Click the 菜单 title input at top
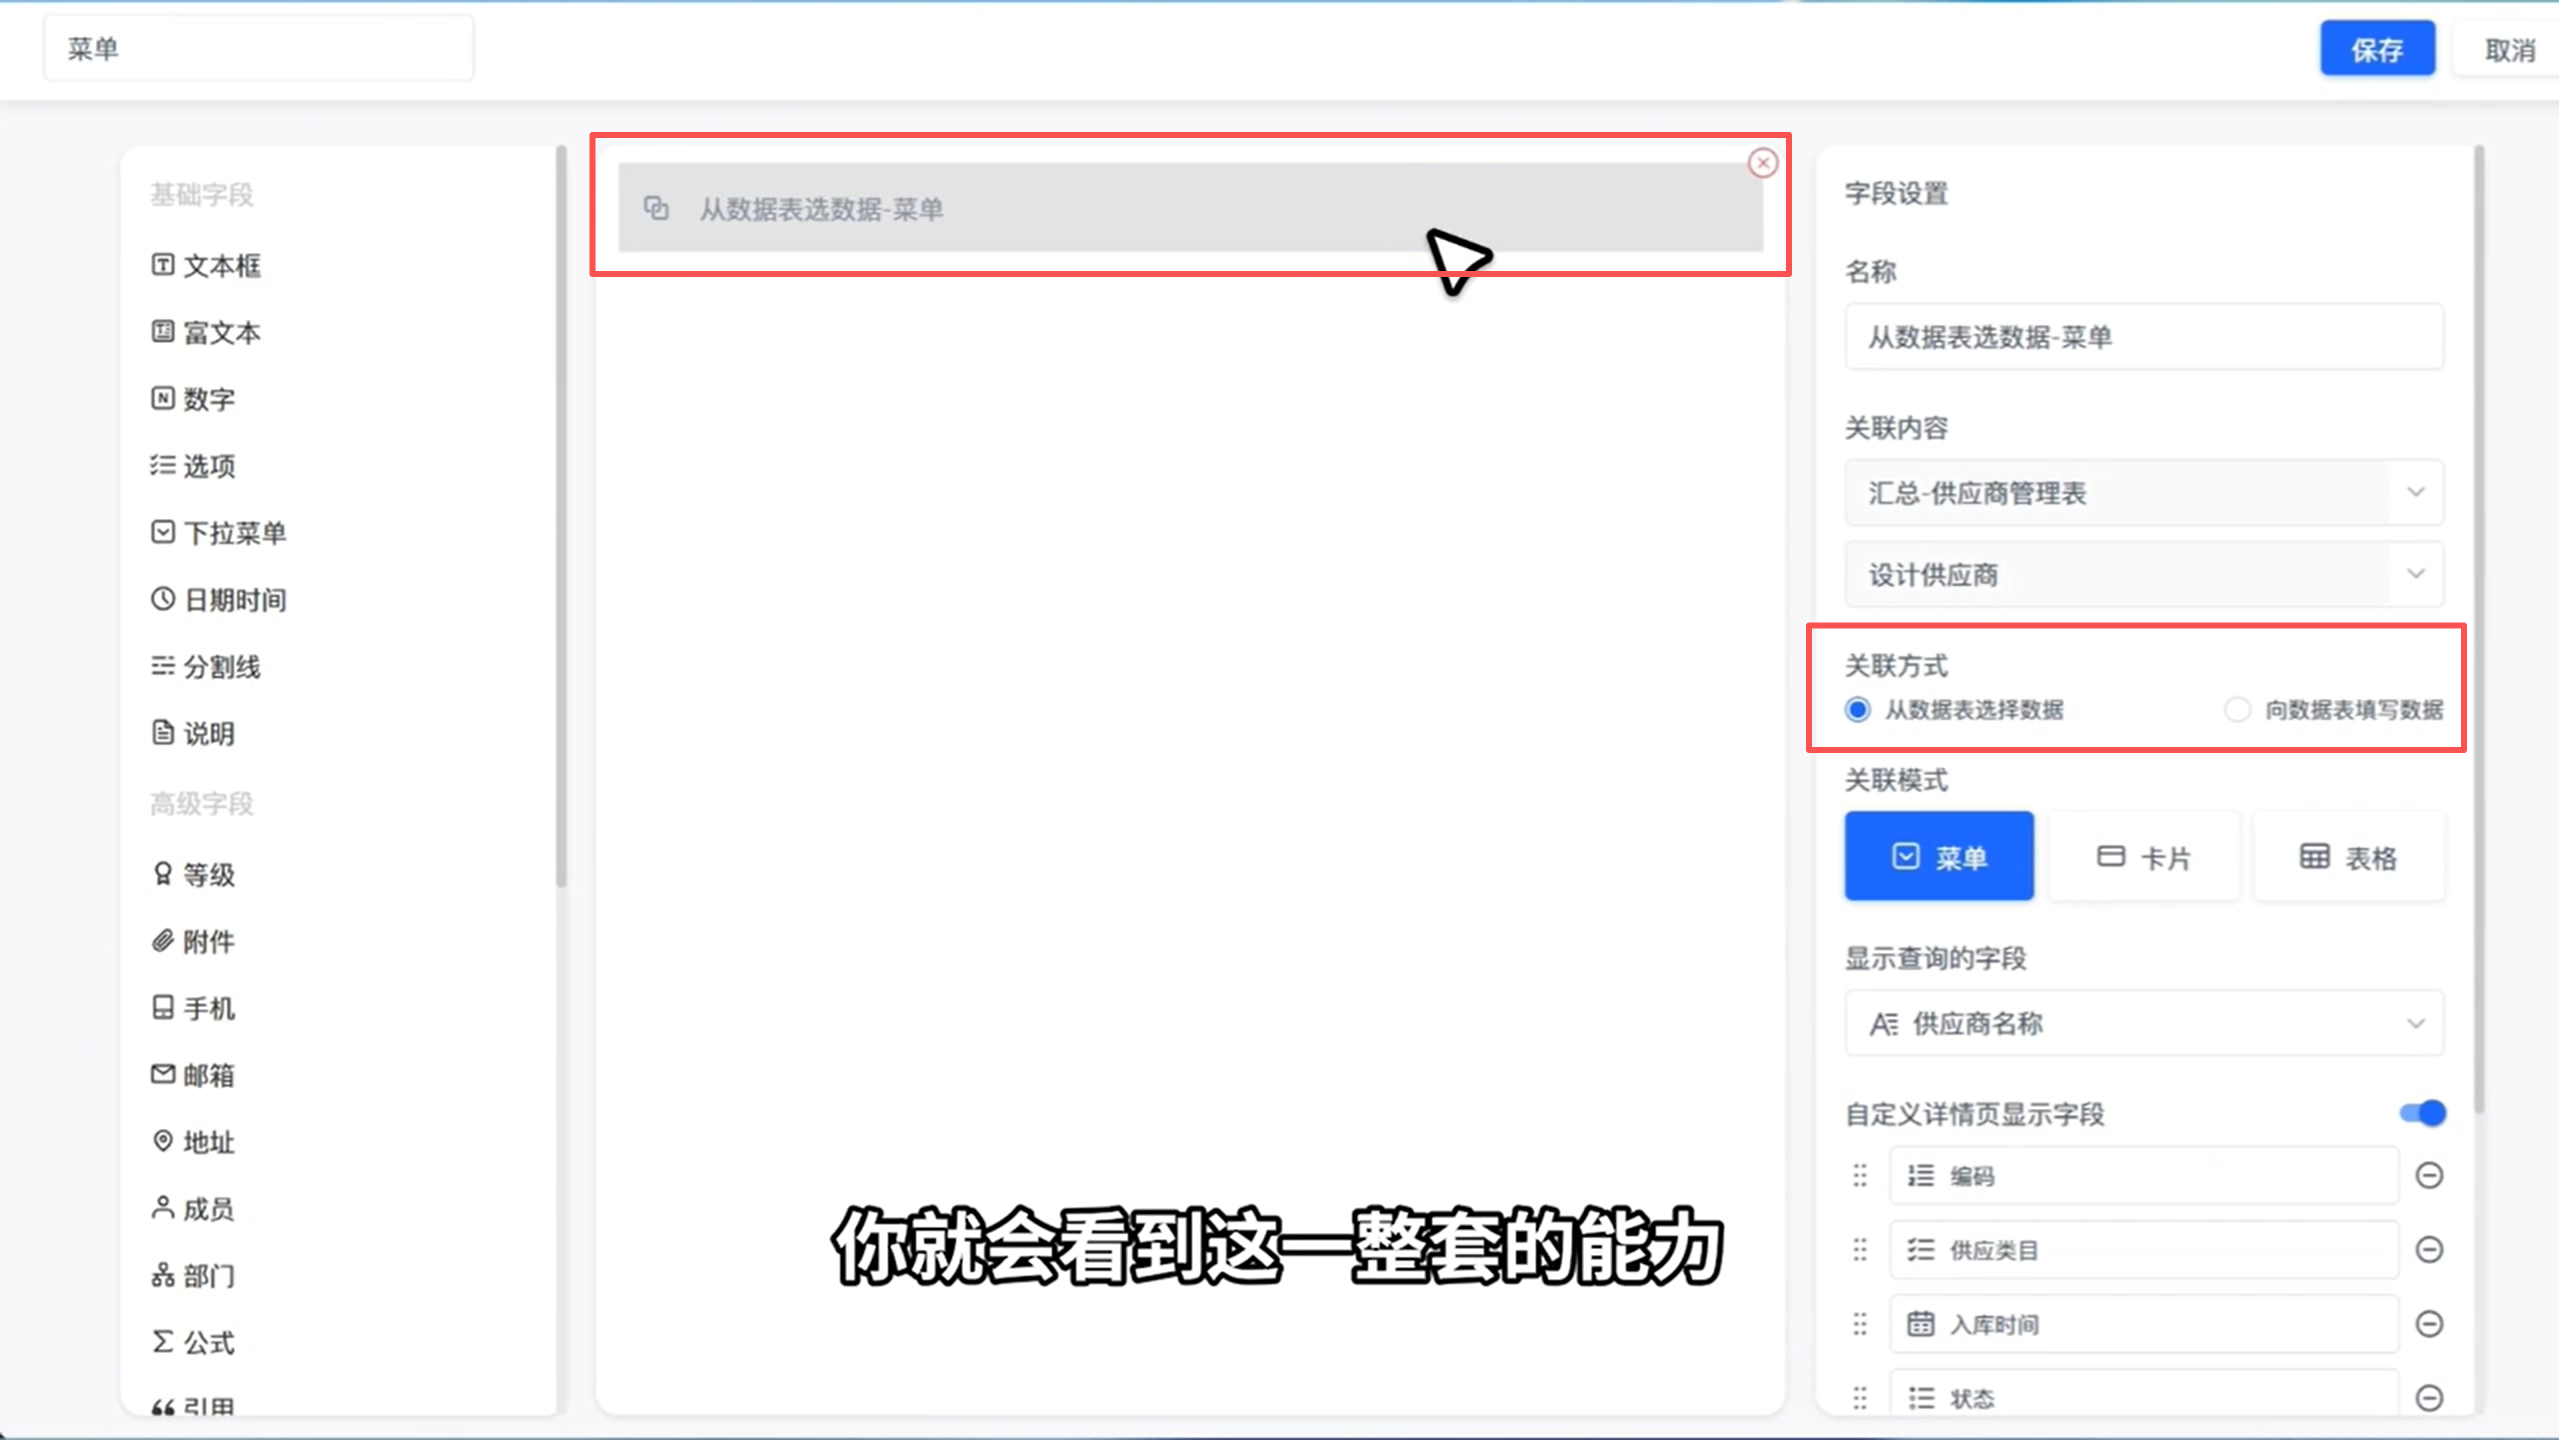This screenshot has height=1440, width=2559. 258,48
